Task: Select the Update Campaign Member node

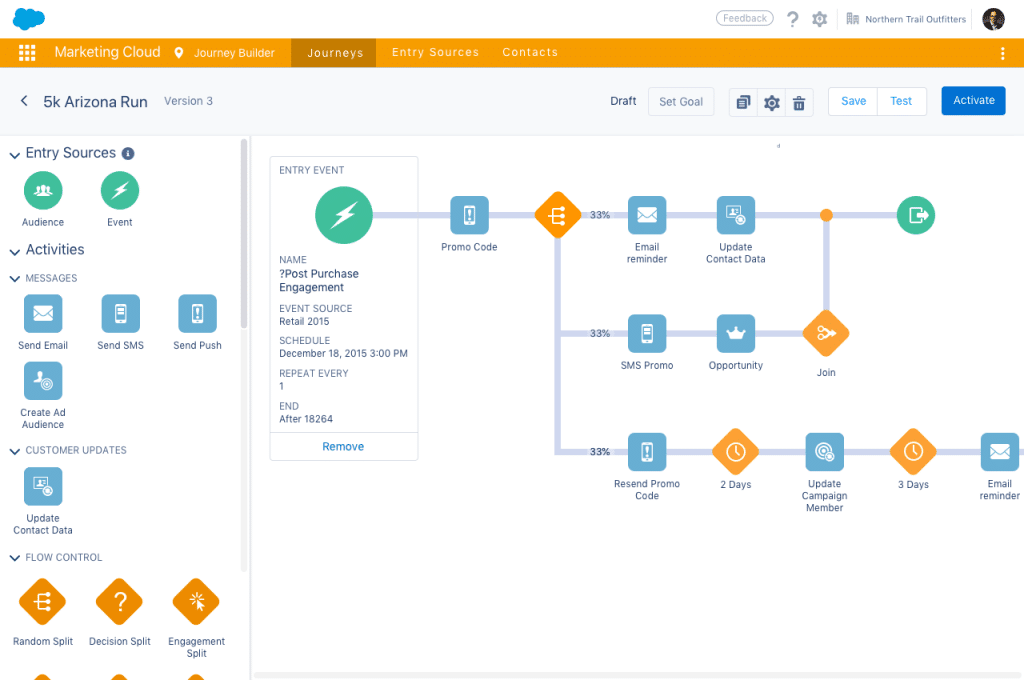Action: point(824,451)
